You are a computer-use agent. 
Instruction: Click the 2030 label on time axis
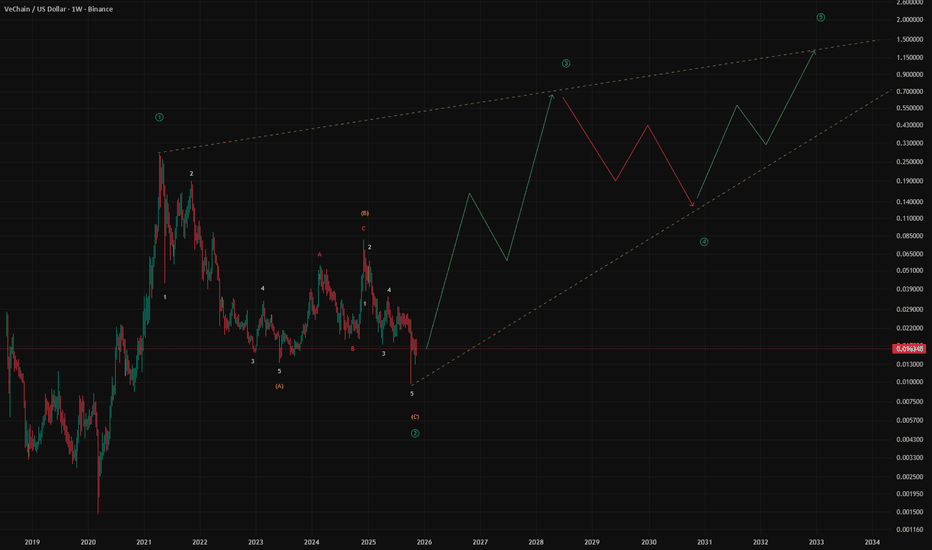pyautogui.click(x=649, y=541)
